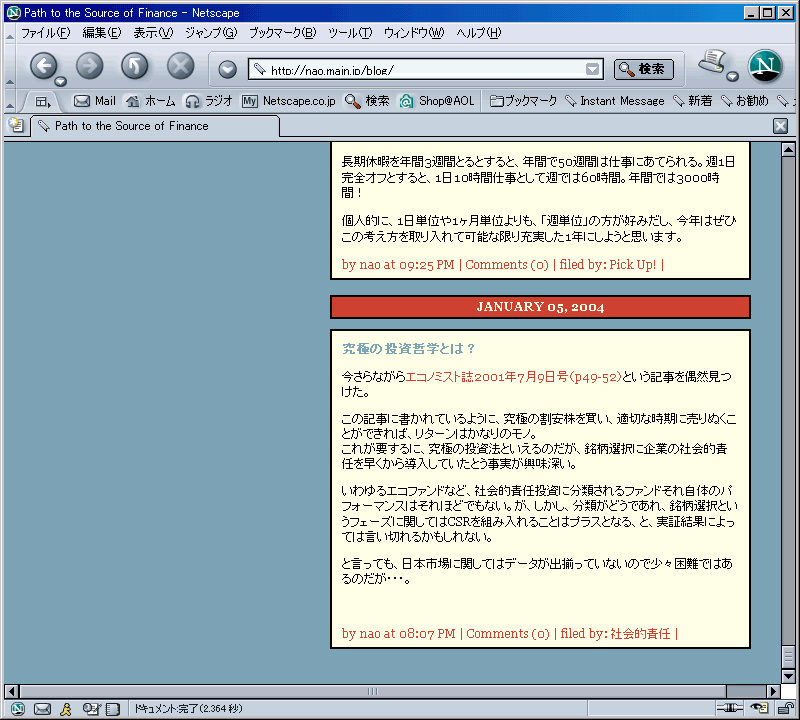Open the round dropdown left of address bar
The image size is (800, 720).
tap(227, 69)
